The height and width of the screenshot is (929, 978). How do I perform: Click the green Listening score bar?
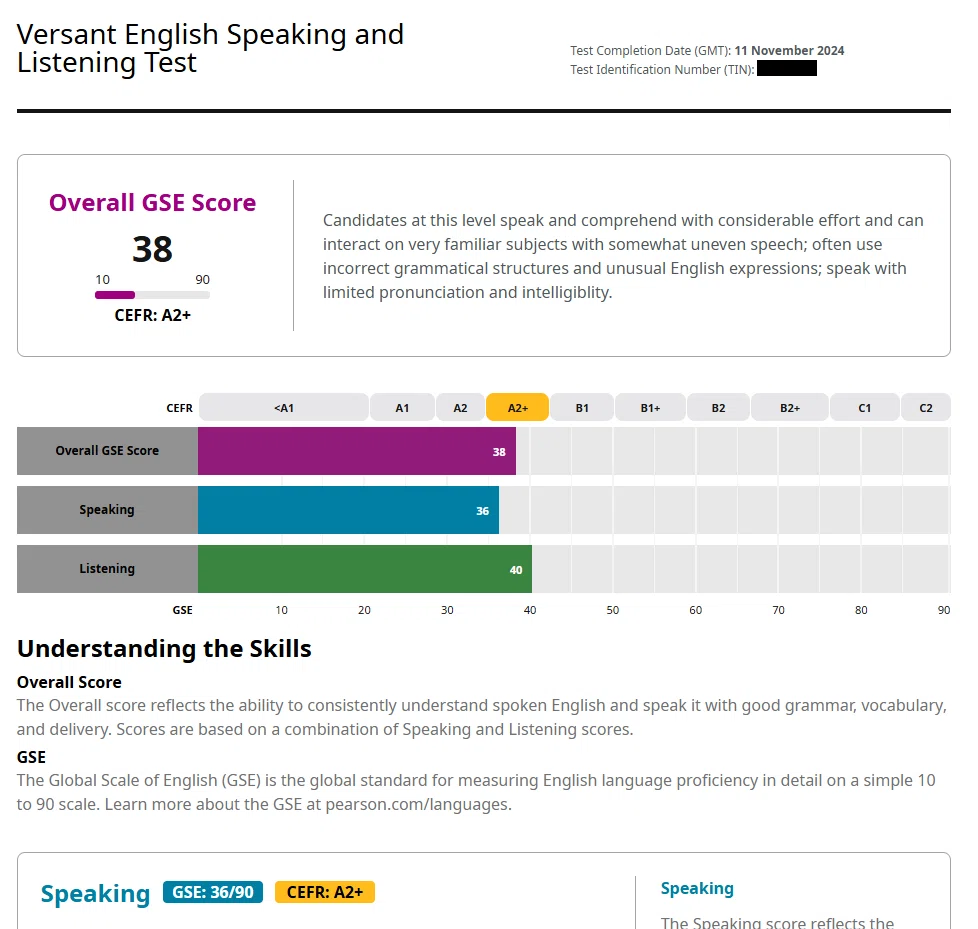pos(365,569)
